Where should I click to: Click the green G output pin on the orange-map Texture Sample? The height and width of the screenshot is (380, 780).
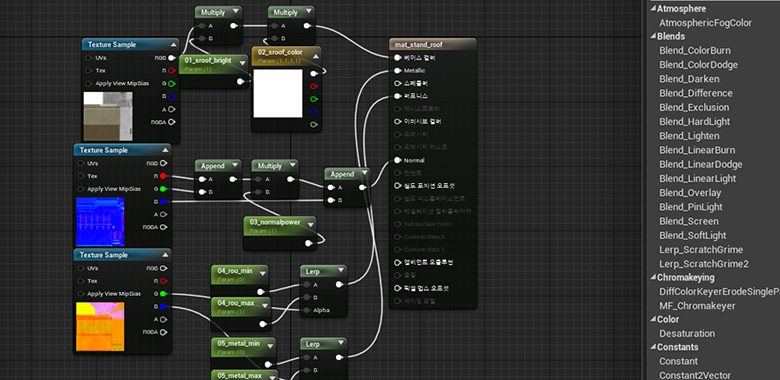163,293
